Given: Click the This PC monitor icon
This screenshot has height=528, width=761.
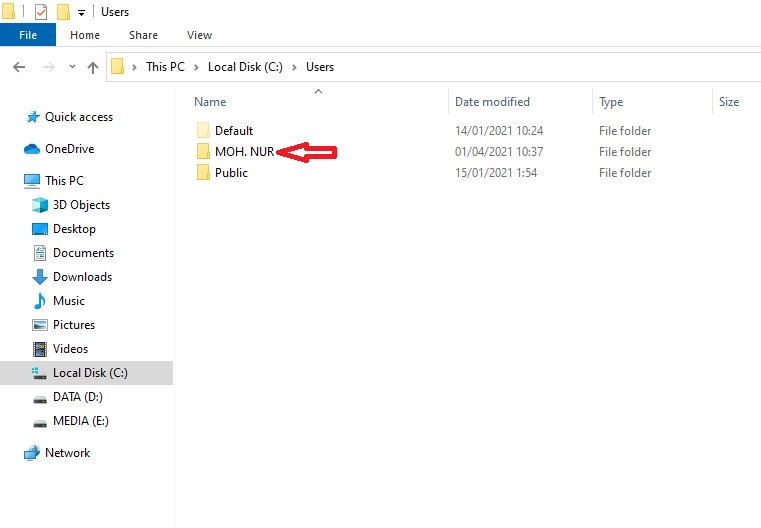Looking at the screenshot, I should click(x=32, y=181).
